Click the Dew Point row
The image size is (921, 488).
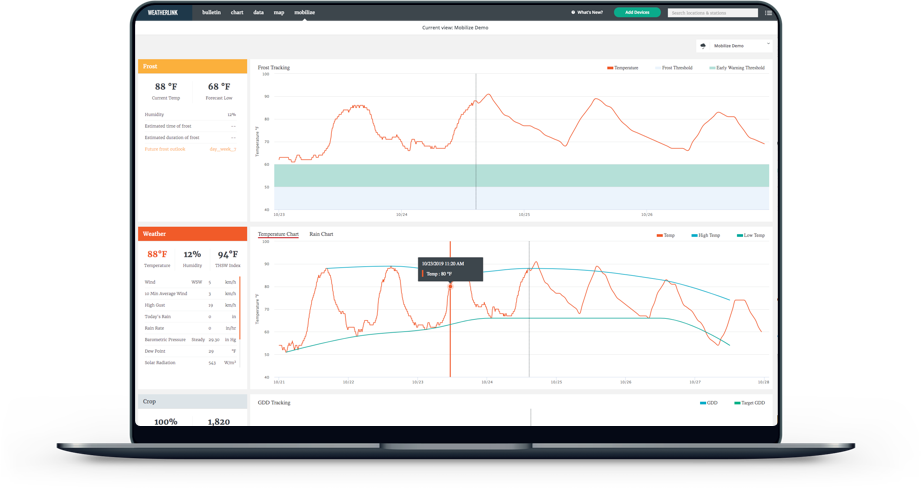click(x=190, y=351)
